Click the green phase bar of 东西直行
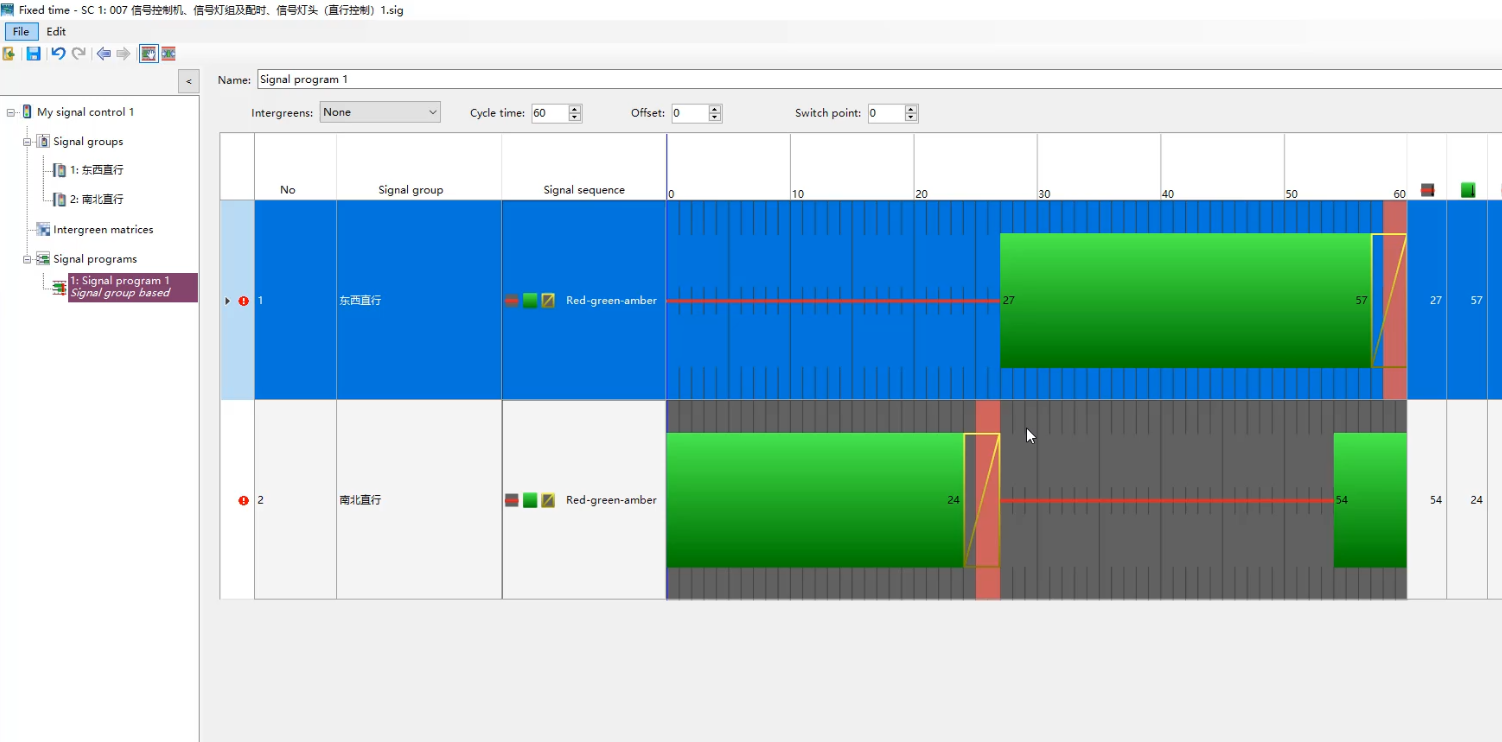Viewport: 1502px width, 742px height. click(x=1185, y=300)
